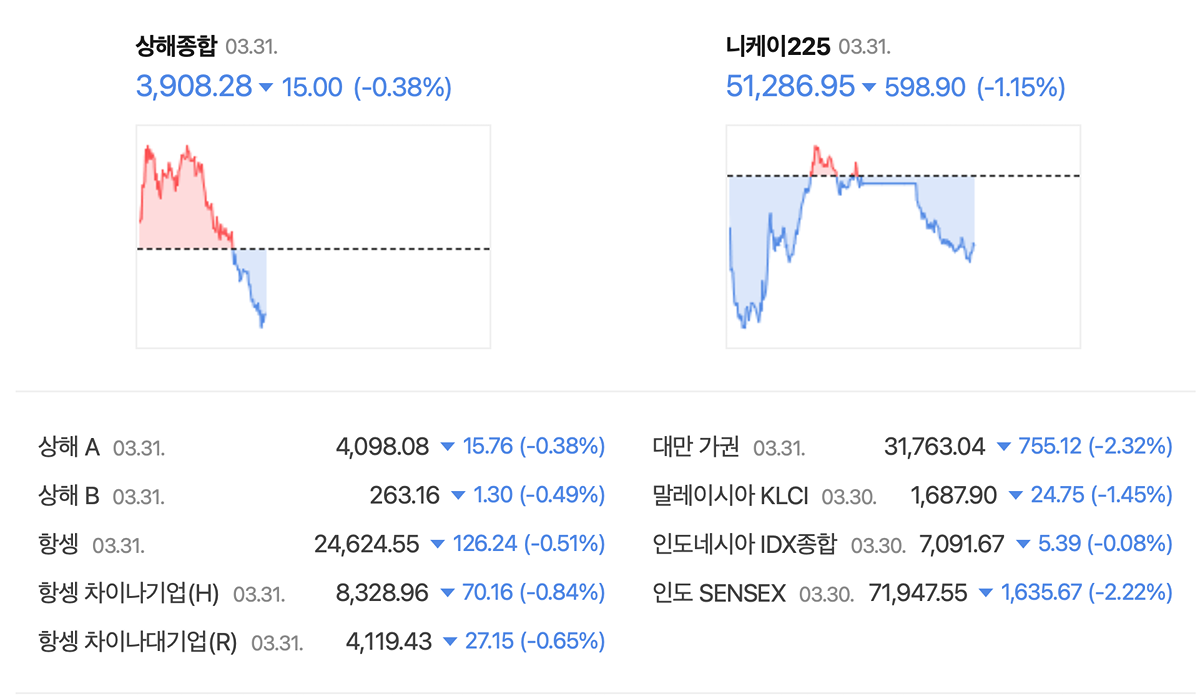Open the 인도네시아 IDX종합 link
Viewport: 1200px width, 696px height.
[744, 545]
